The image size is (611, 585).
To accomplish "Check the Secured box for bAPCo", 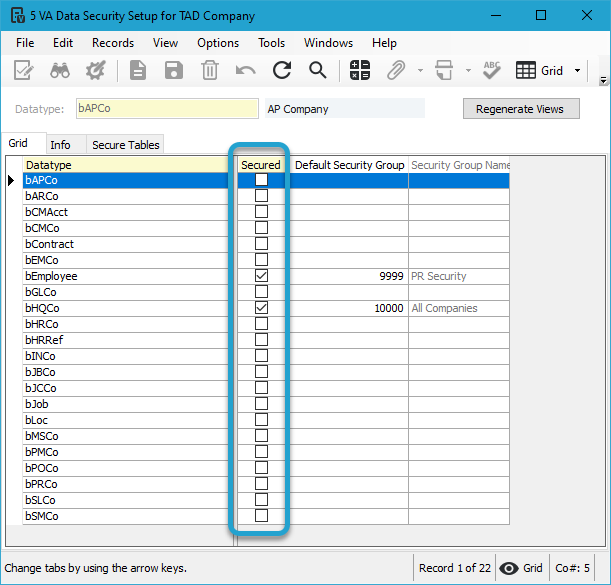I will coord(261,180).
